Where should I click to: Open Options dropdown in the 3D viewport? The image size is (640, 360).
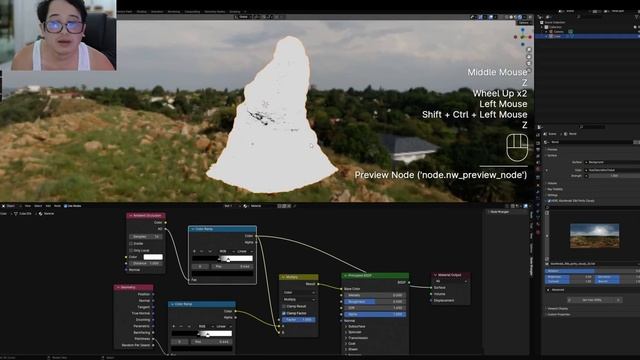click(x=524, y=22)
